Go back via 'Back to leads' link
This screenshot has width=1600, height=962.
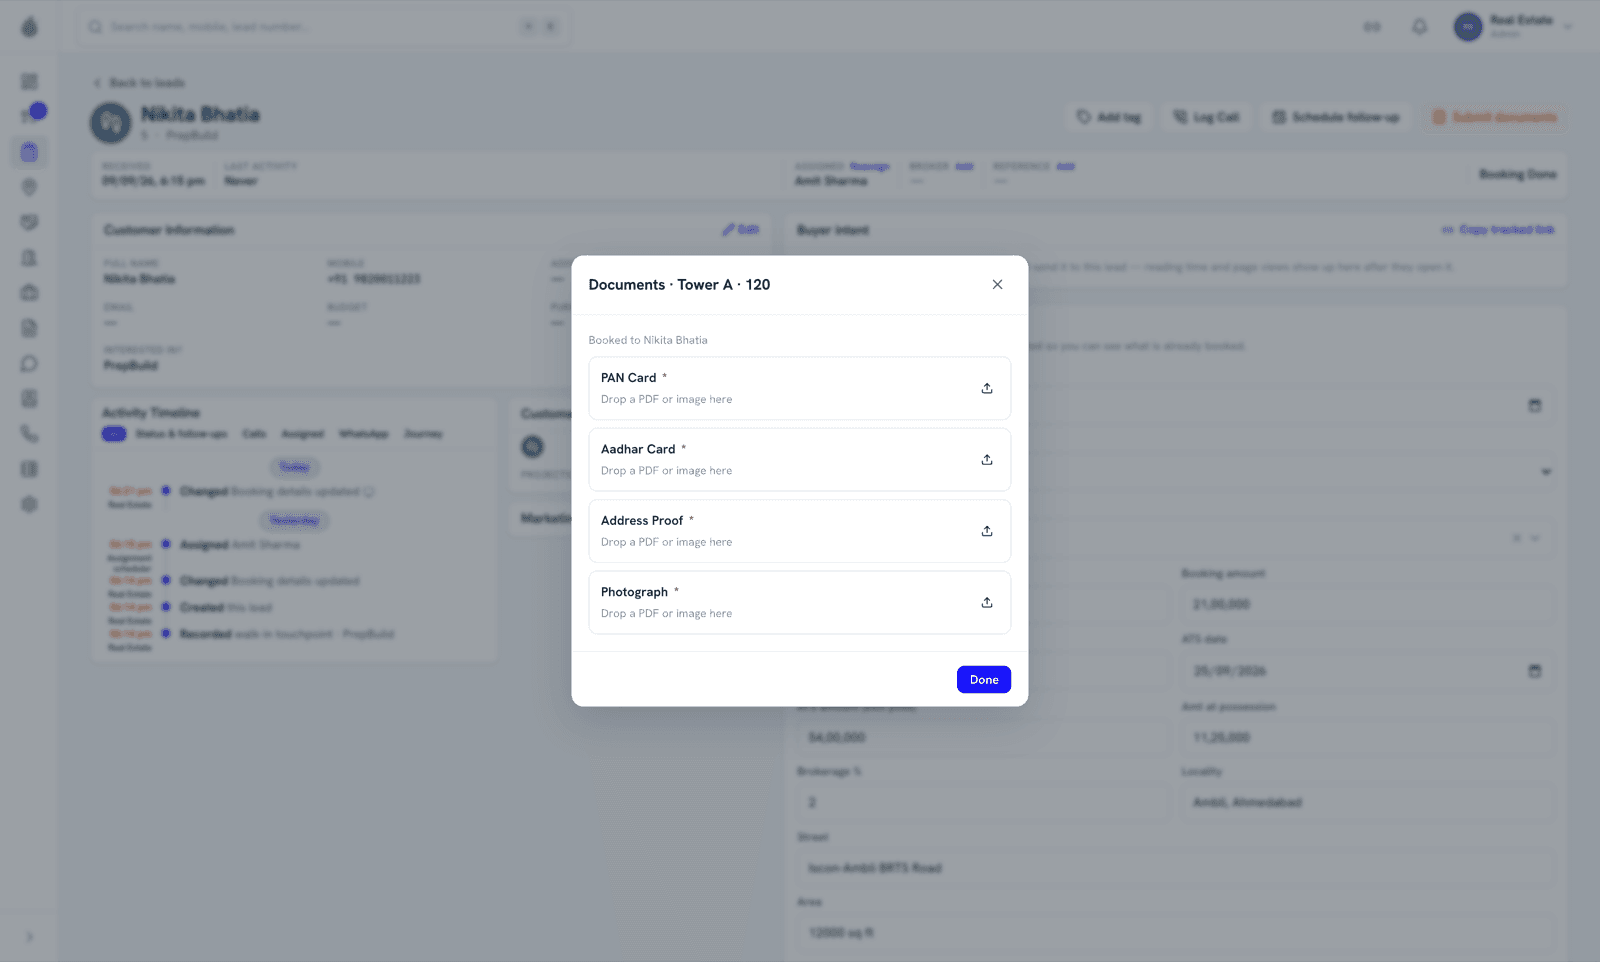click(139, 83)
